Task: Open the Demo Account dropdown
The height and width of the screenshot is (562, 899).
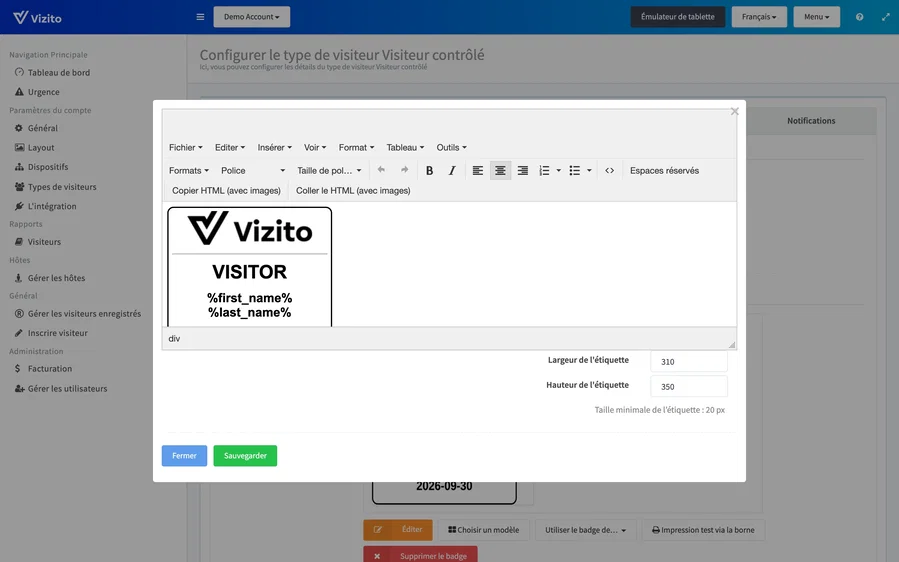Action: 252,17
